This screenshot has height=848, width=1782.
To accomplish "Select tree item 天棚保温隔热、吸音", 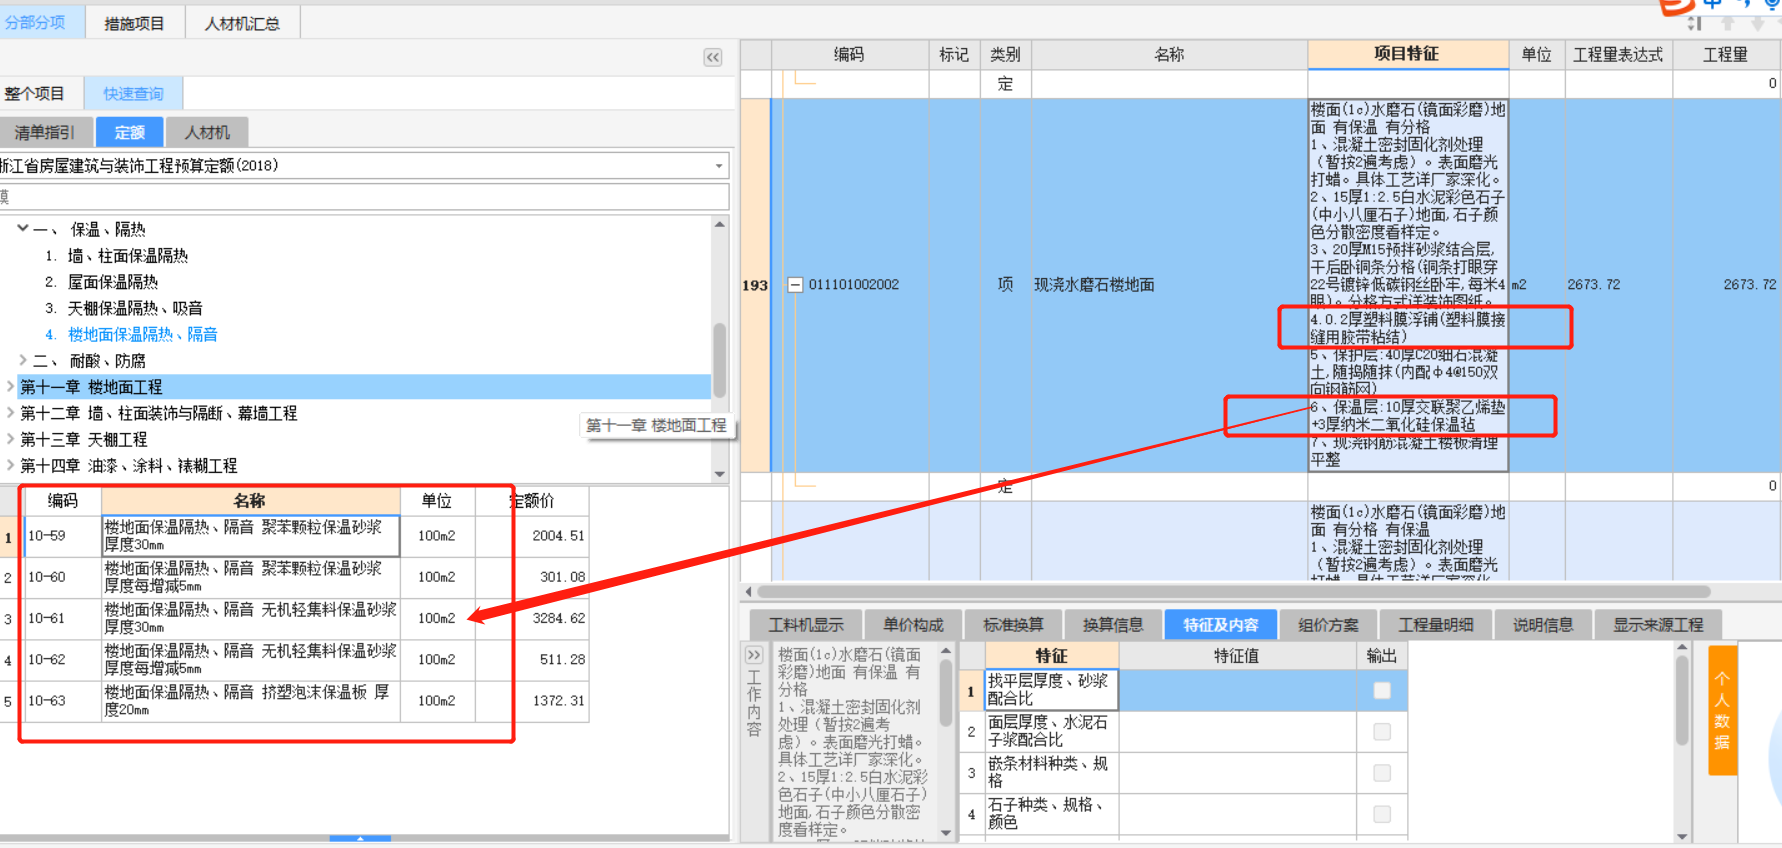I will pos(135,308).
